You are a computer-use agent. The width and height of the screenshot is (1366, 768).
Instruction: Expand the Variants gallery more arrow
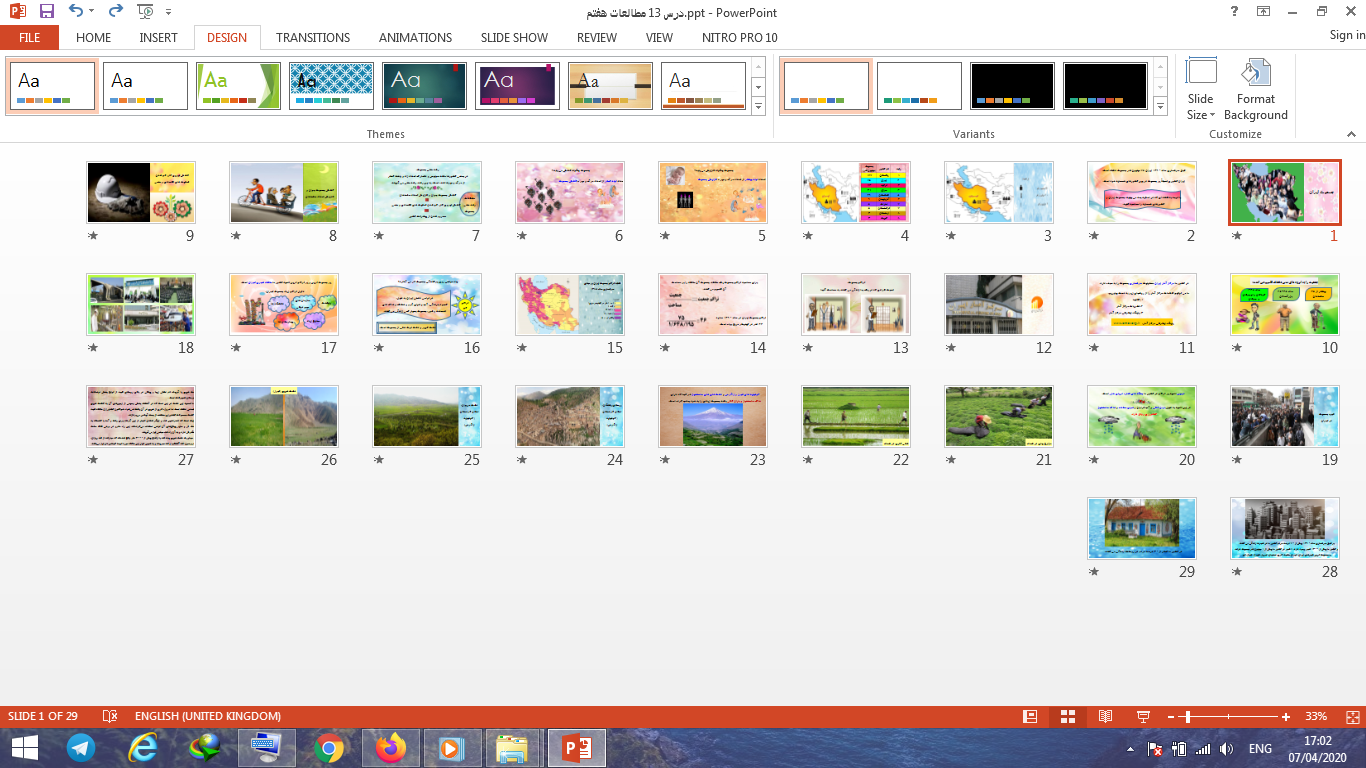(1160, 106)
